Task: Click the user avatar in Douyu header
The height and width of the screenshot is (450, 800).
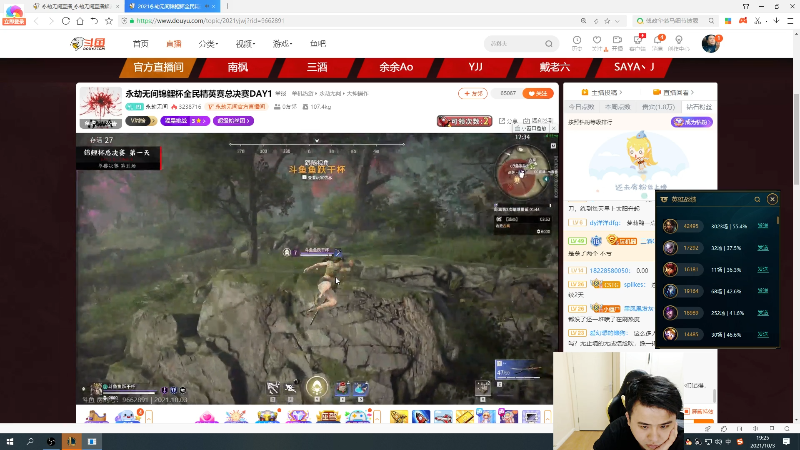Action: [710, 44]
